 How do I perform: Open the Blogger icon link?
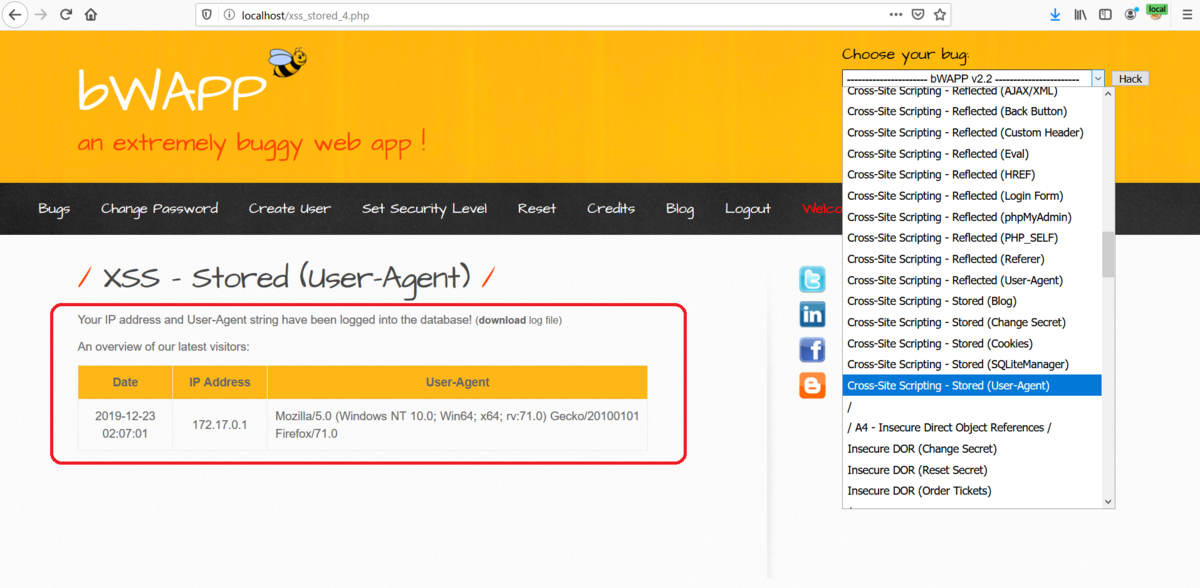click(812, 385)
